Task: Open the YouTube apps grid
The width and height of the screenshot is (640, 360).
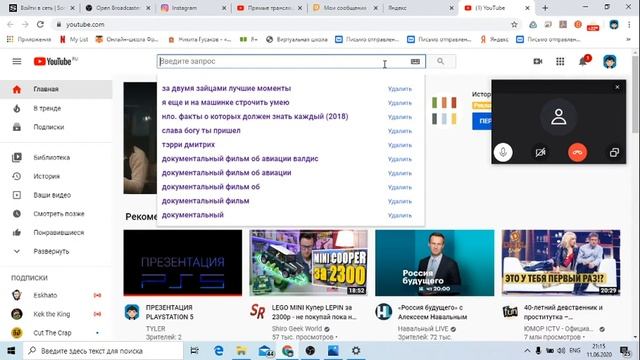Action: pos(560,61)
